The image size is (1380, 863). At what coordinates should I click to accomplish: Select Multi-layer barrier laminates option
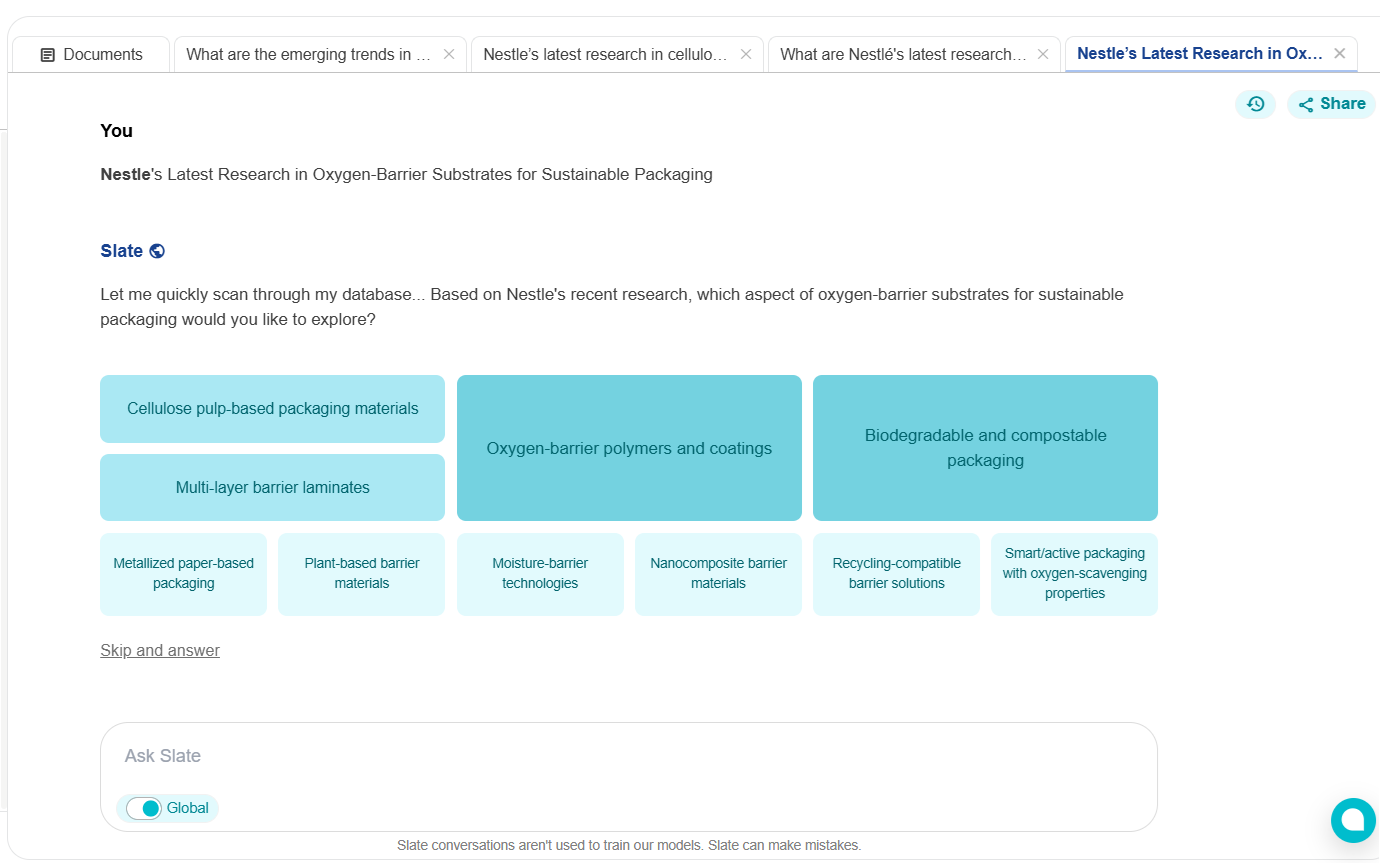tap(272, 488)
